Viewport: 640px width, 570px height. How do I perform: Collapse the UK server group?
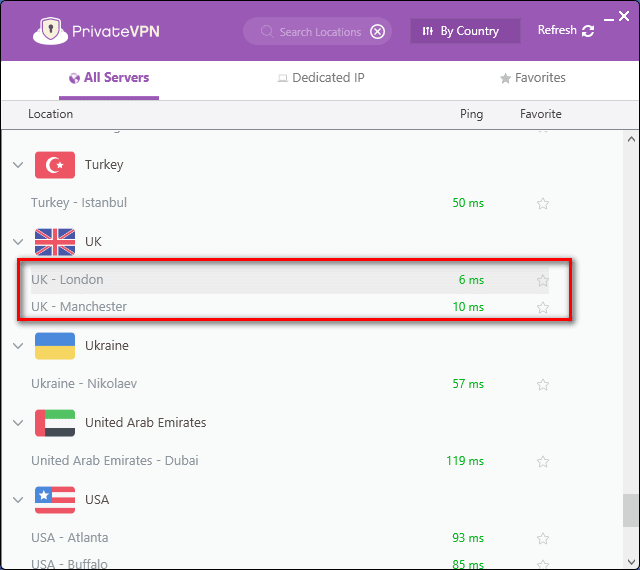coord(18,242)
